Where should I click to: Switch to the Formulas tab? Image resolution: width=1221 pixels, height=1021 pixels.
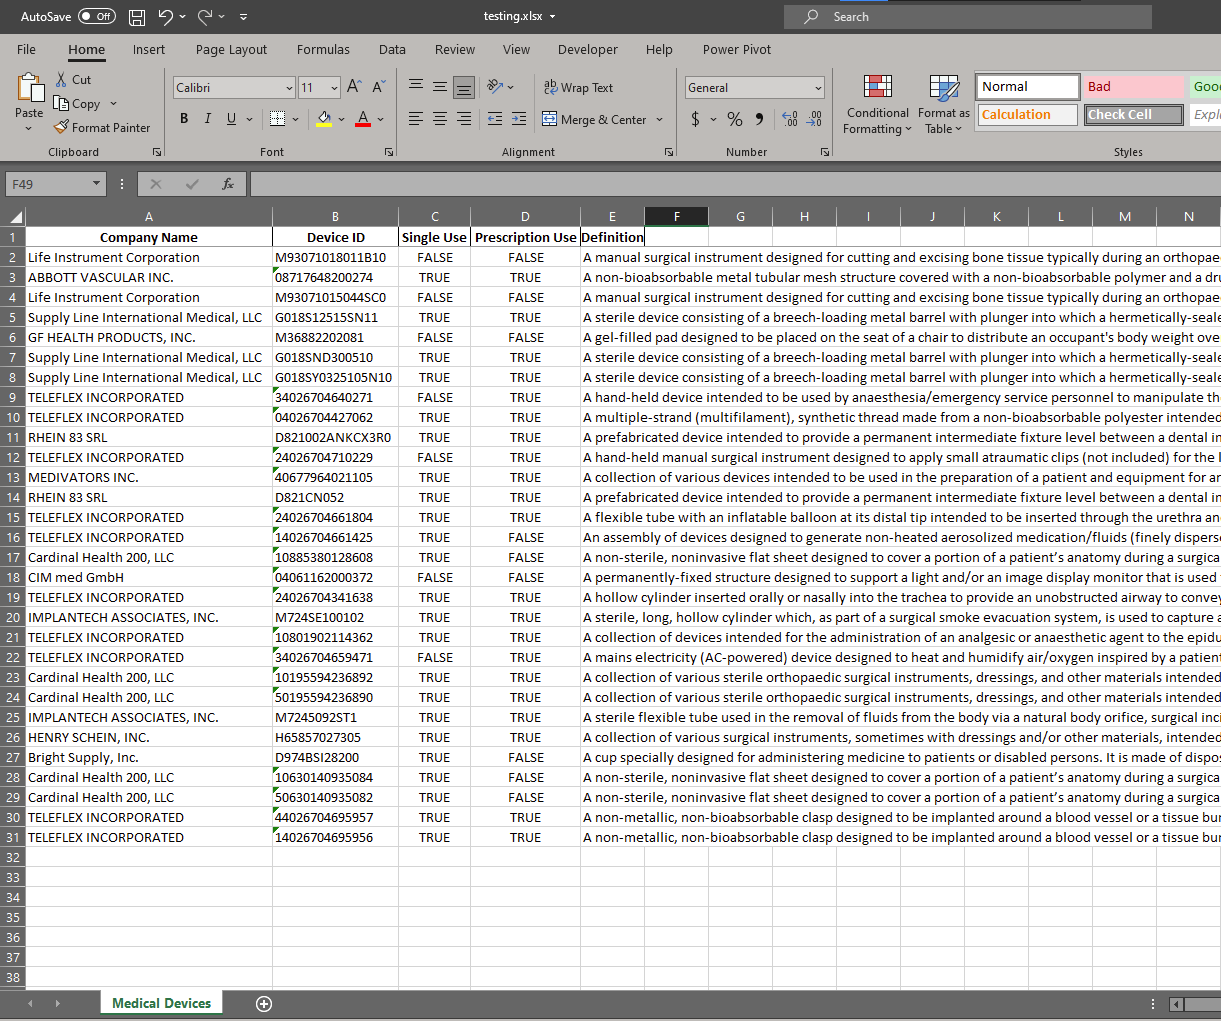click(323, 49)
